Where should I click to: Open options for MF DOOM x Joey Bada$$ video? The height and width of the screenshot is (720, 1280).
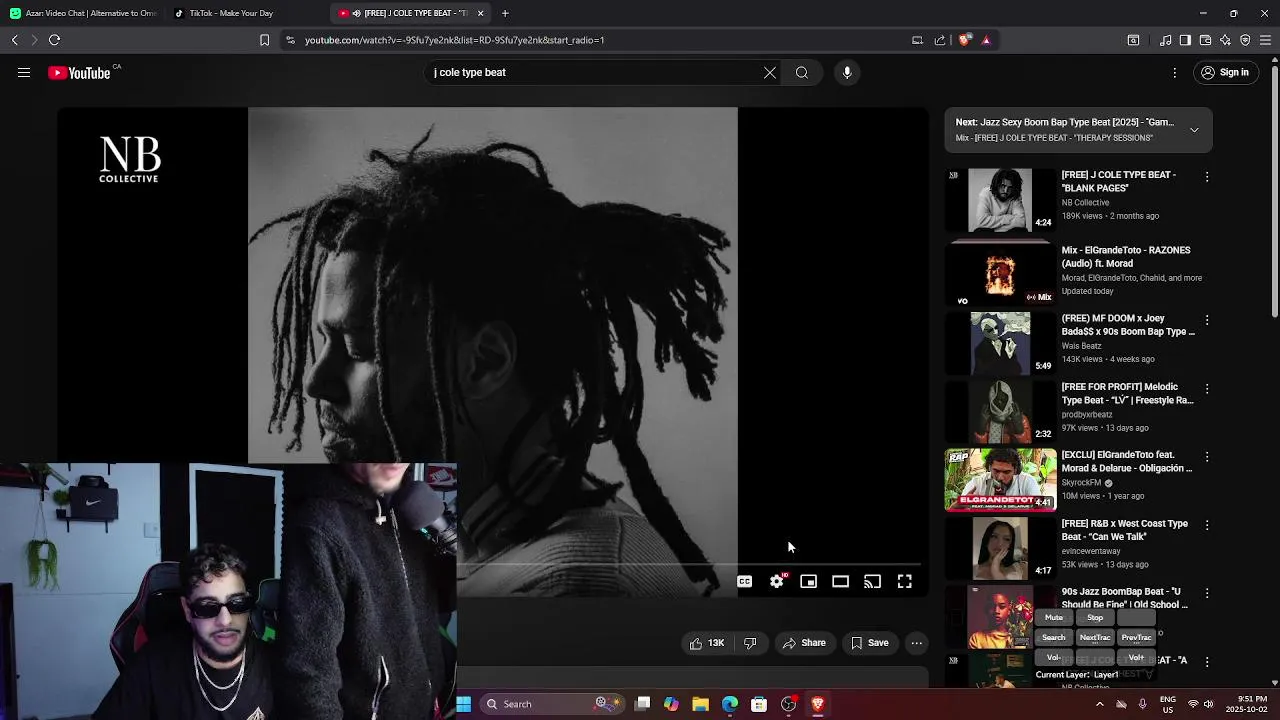coord(1207,320)
